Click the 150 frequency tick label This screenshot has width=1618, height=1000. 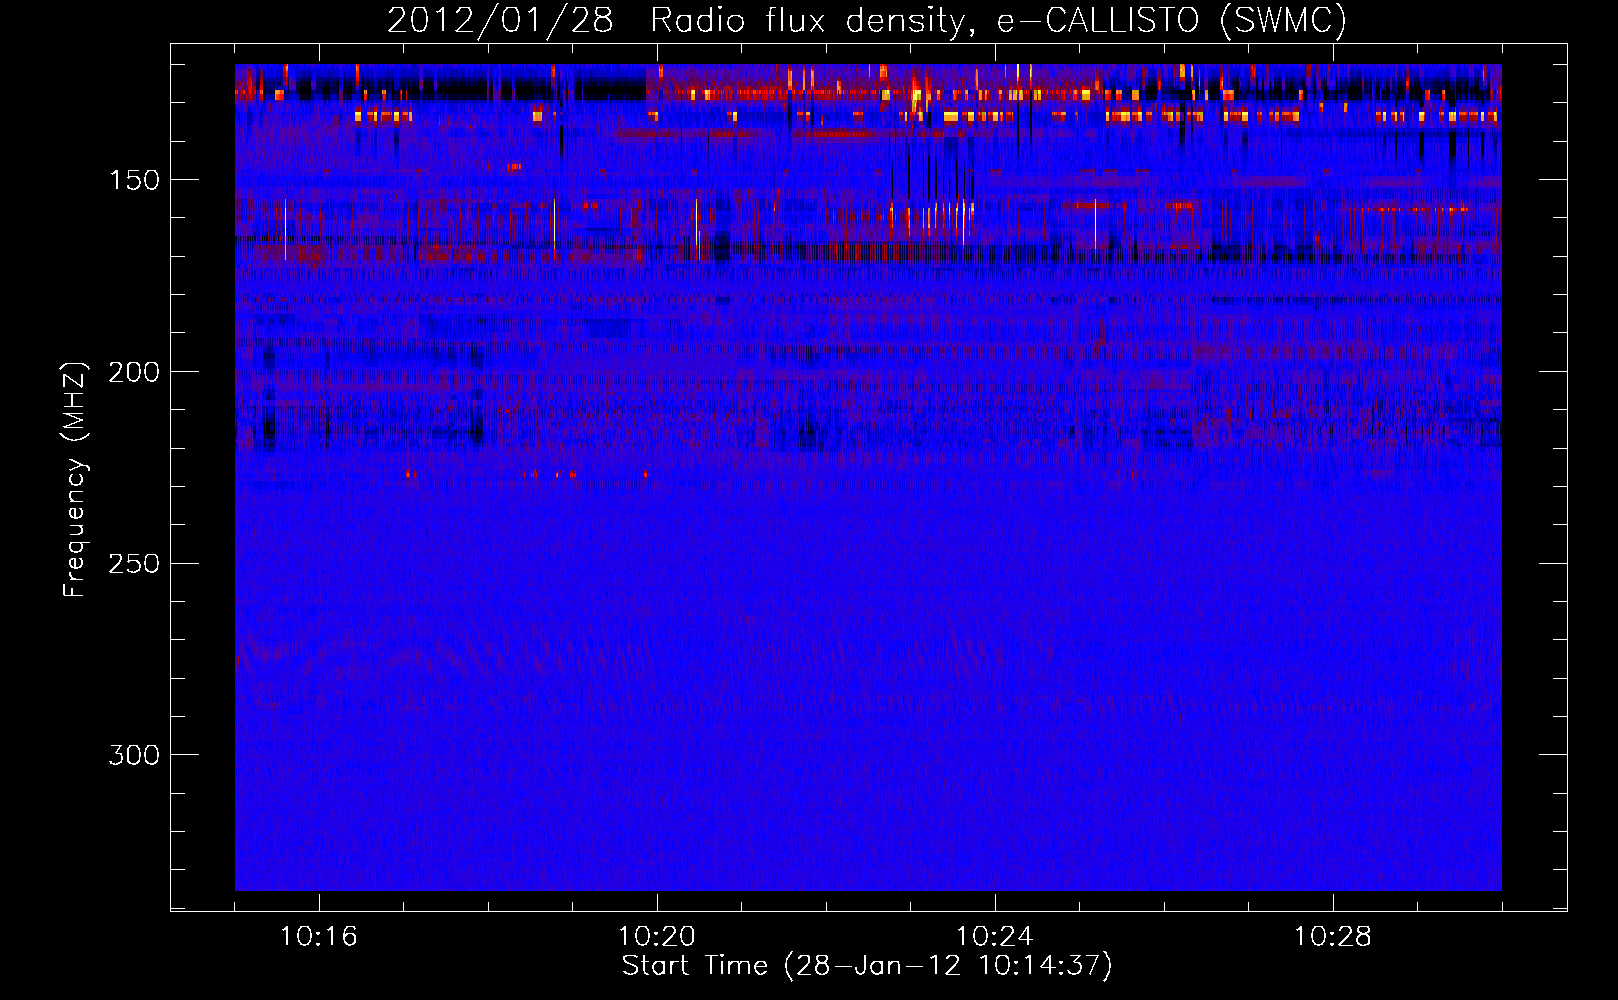pyautogui.click(x=134, y=180)
